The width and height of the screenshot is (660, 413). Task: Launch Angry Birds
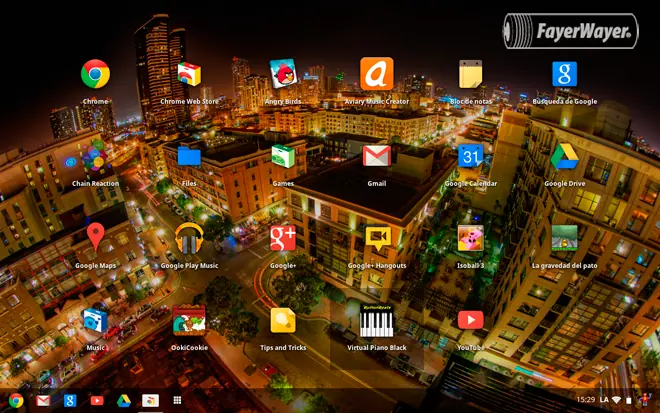(283, 74)
